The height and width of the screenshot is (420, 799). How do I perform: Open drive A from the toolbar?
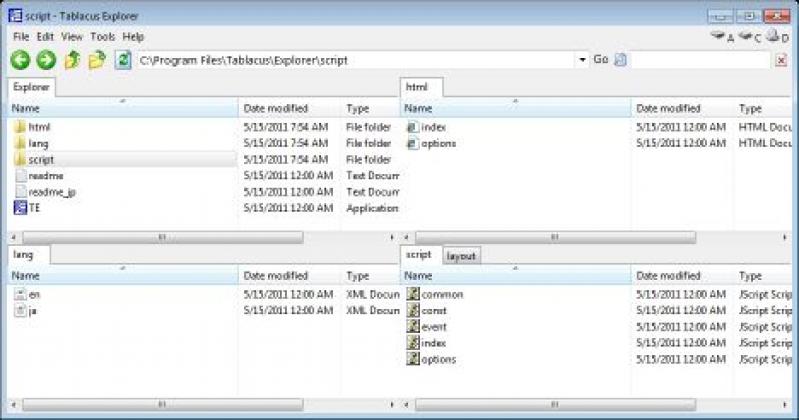722,37
